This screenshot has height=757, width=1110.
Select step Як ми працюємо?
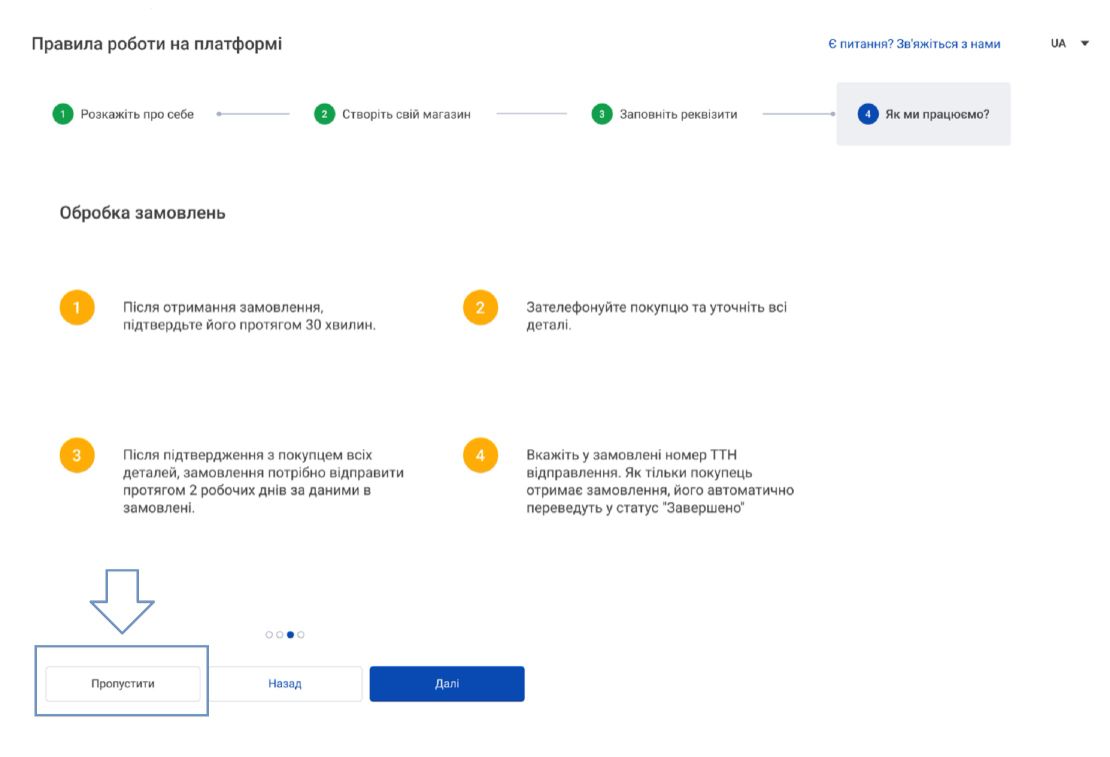pyautogui.click(x=923, y=114)
